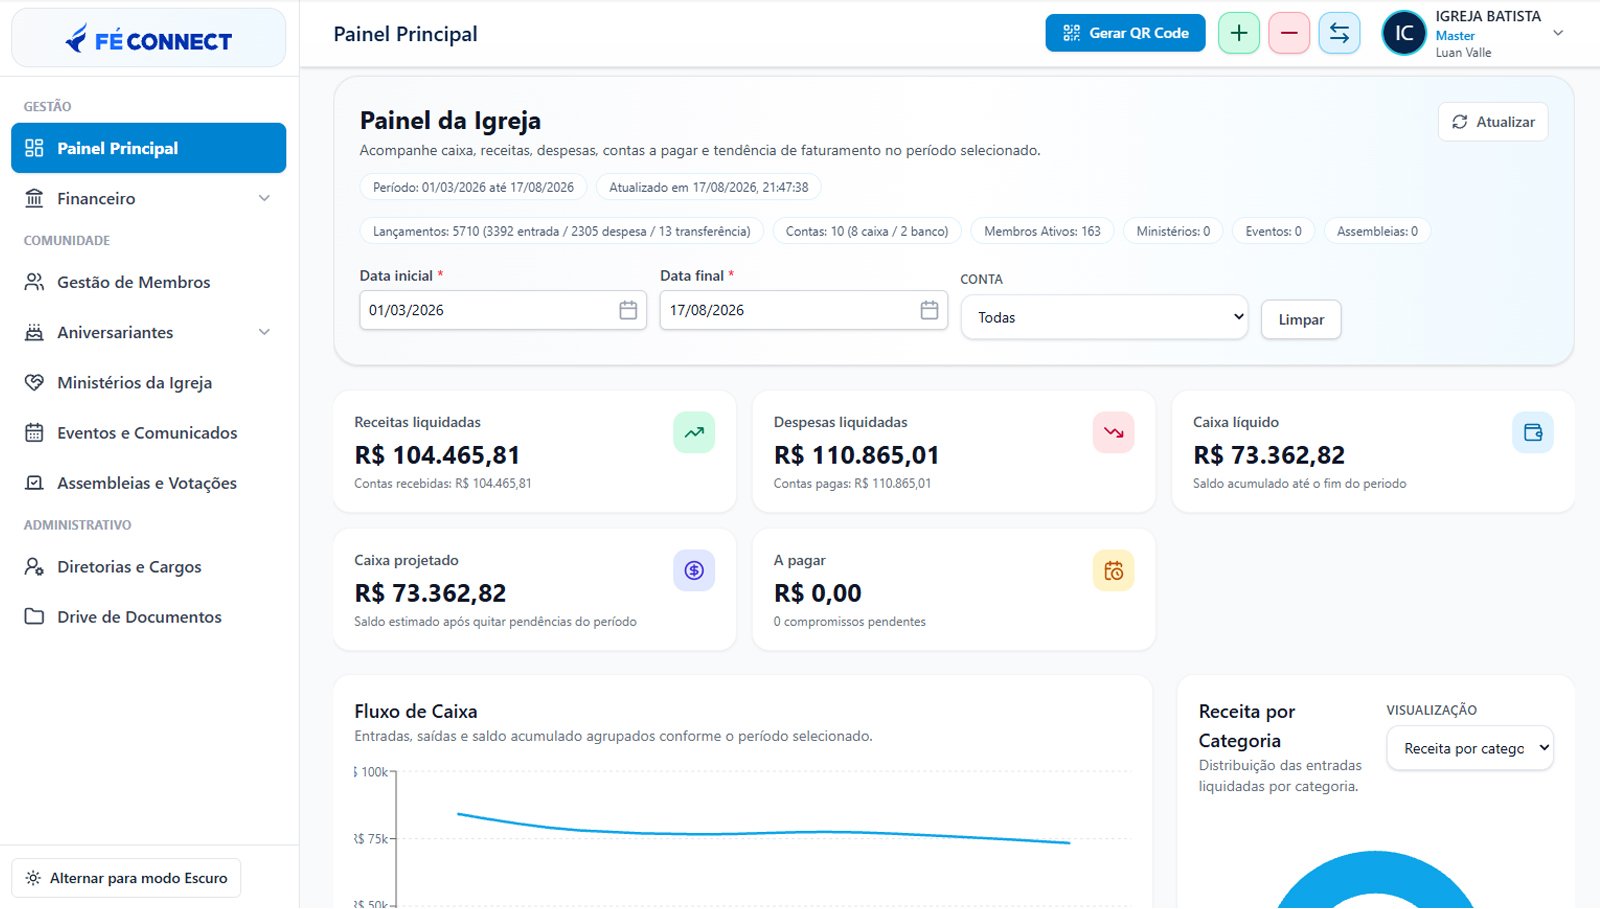Open Painel Principal in sidebar
Screen dimensions: 1600x909
pos(148,148)
